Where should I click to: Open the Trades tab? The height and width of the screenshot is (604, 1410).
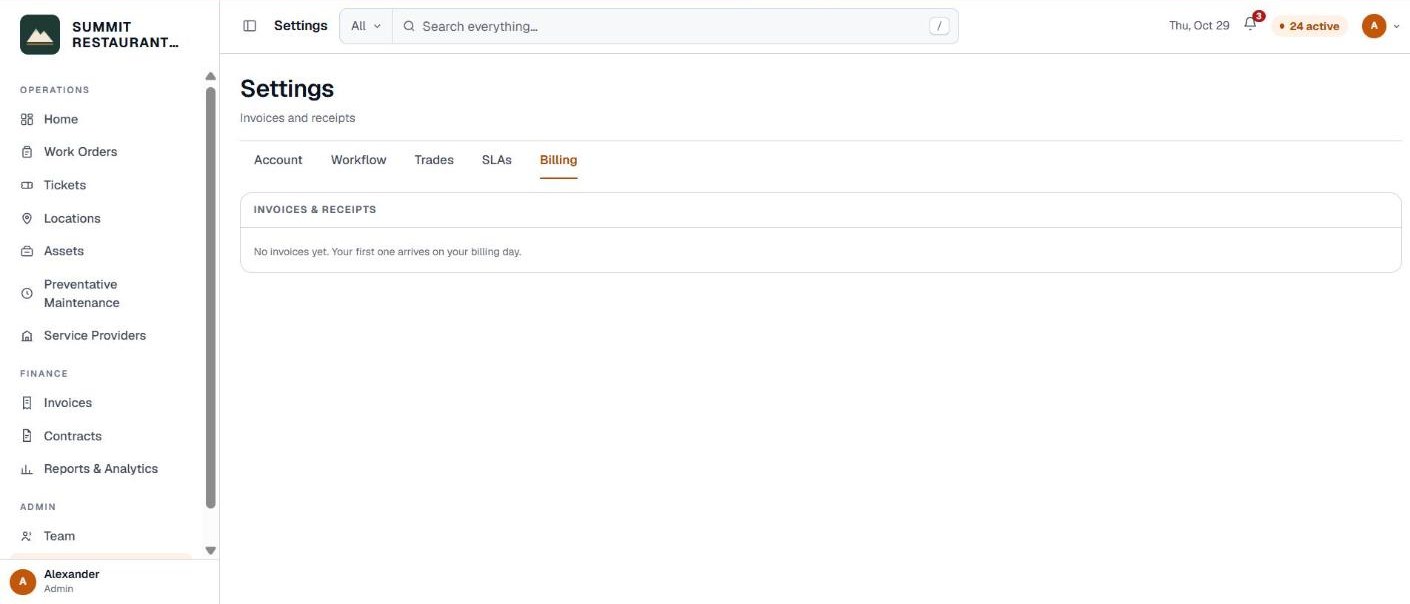point(434,160)
